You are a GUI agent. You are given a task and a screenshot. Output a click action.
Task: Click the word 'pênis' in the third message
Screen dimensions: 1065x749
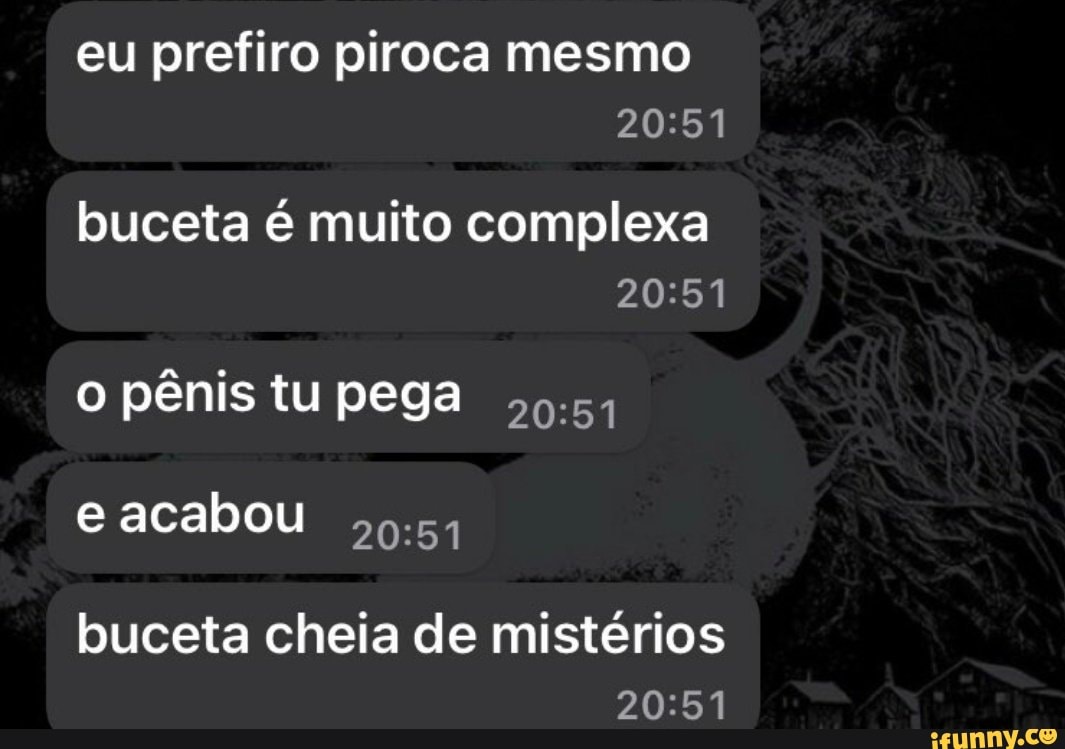[187, 395]
